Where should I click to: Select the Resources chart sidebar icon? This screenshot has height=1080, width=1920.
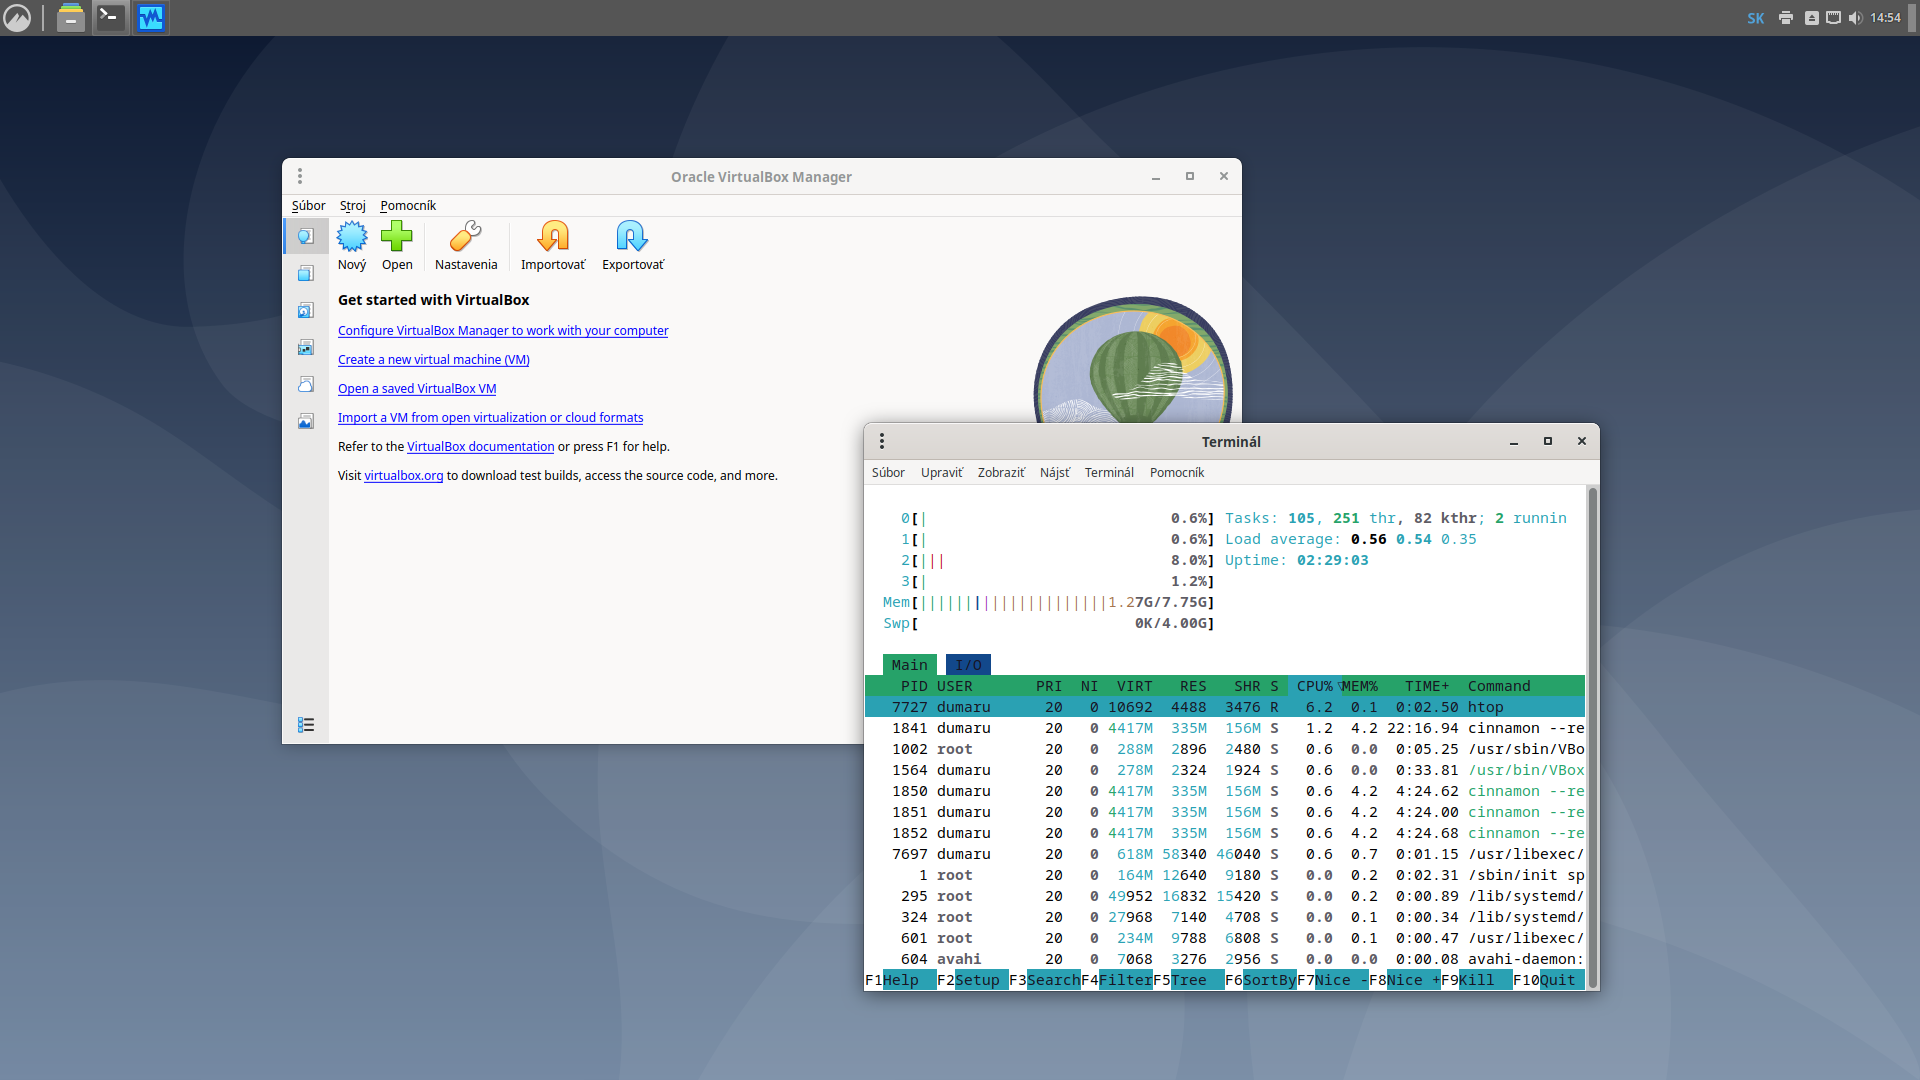coord(306,421)
